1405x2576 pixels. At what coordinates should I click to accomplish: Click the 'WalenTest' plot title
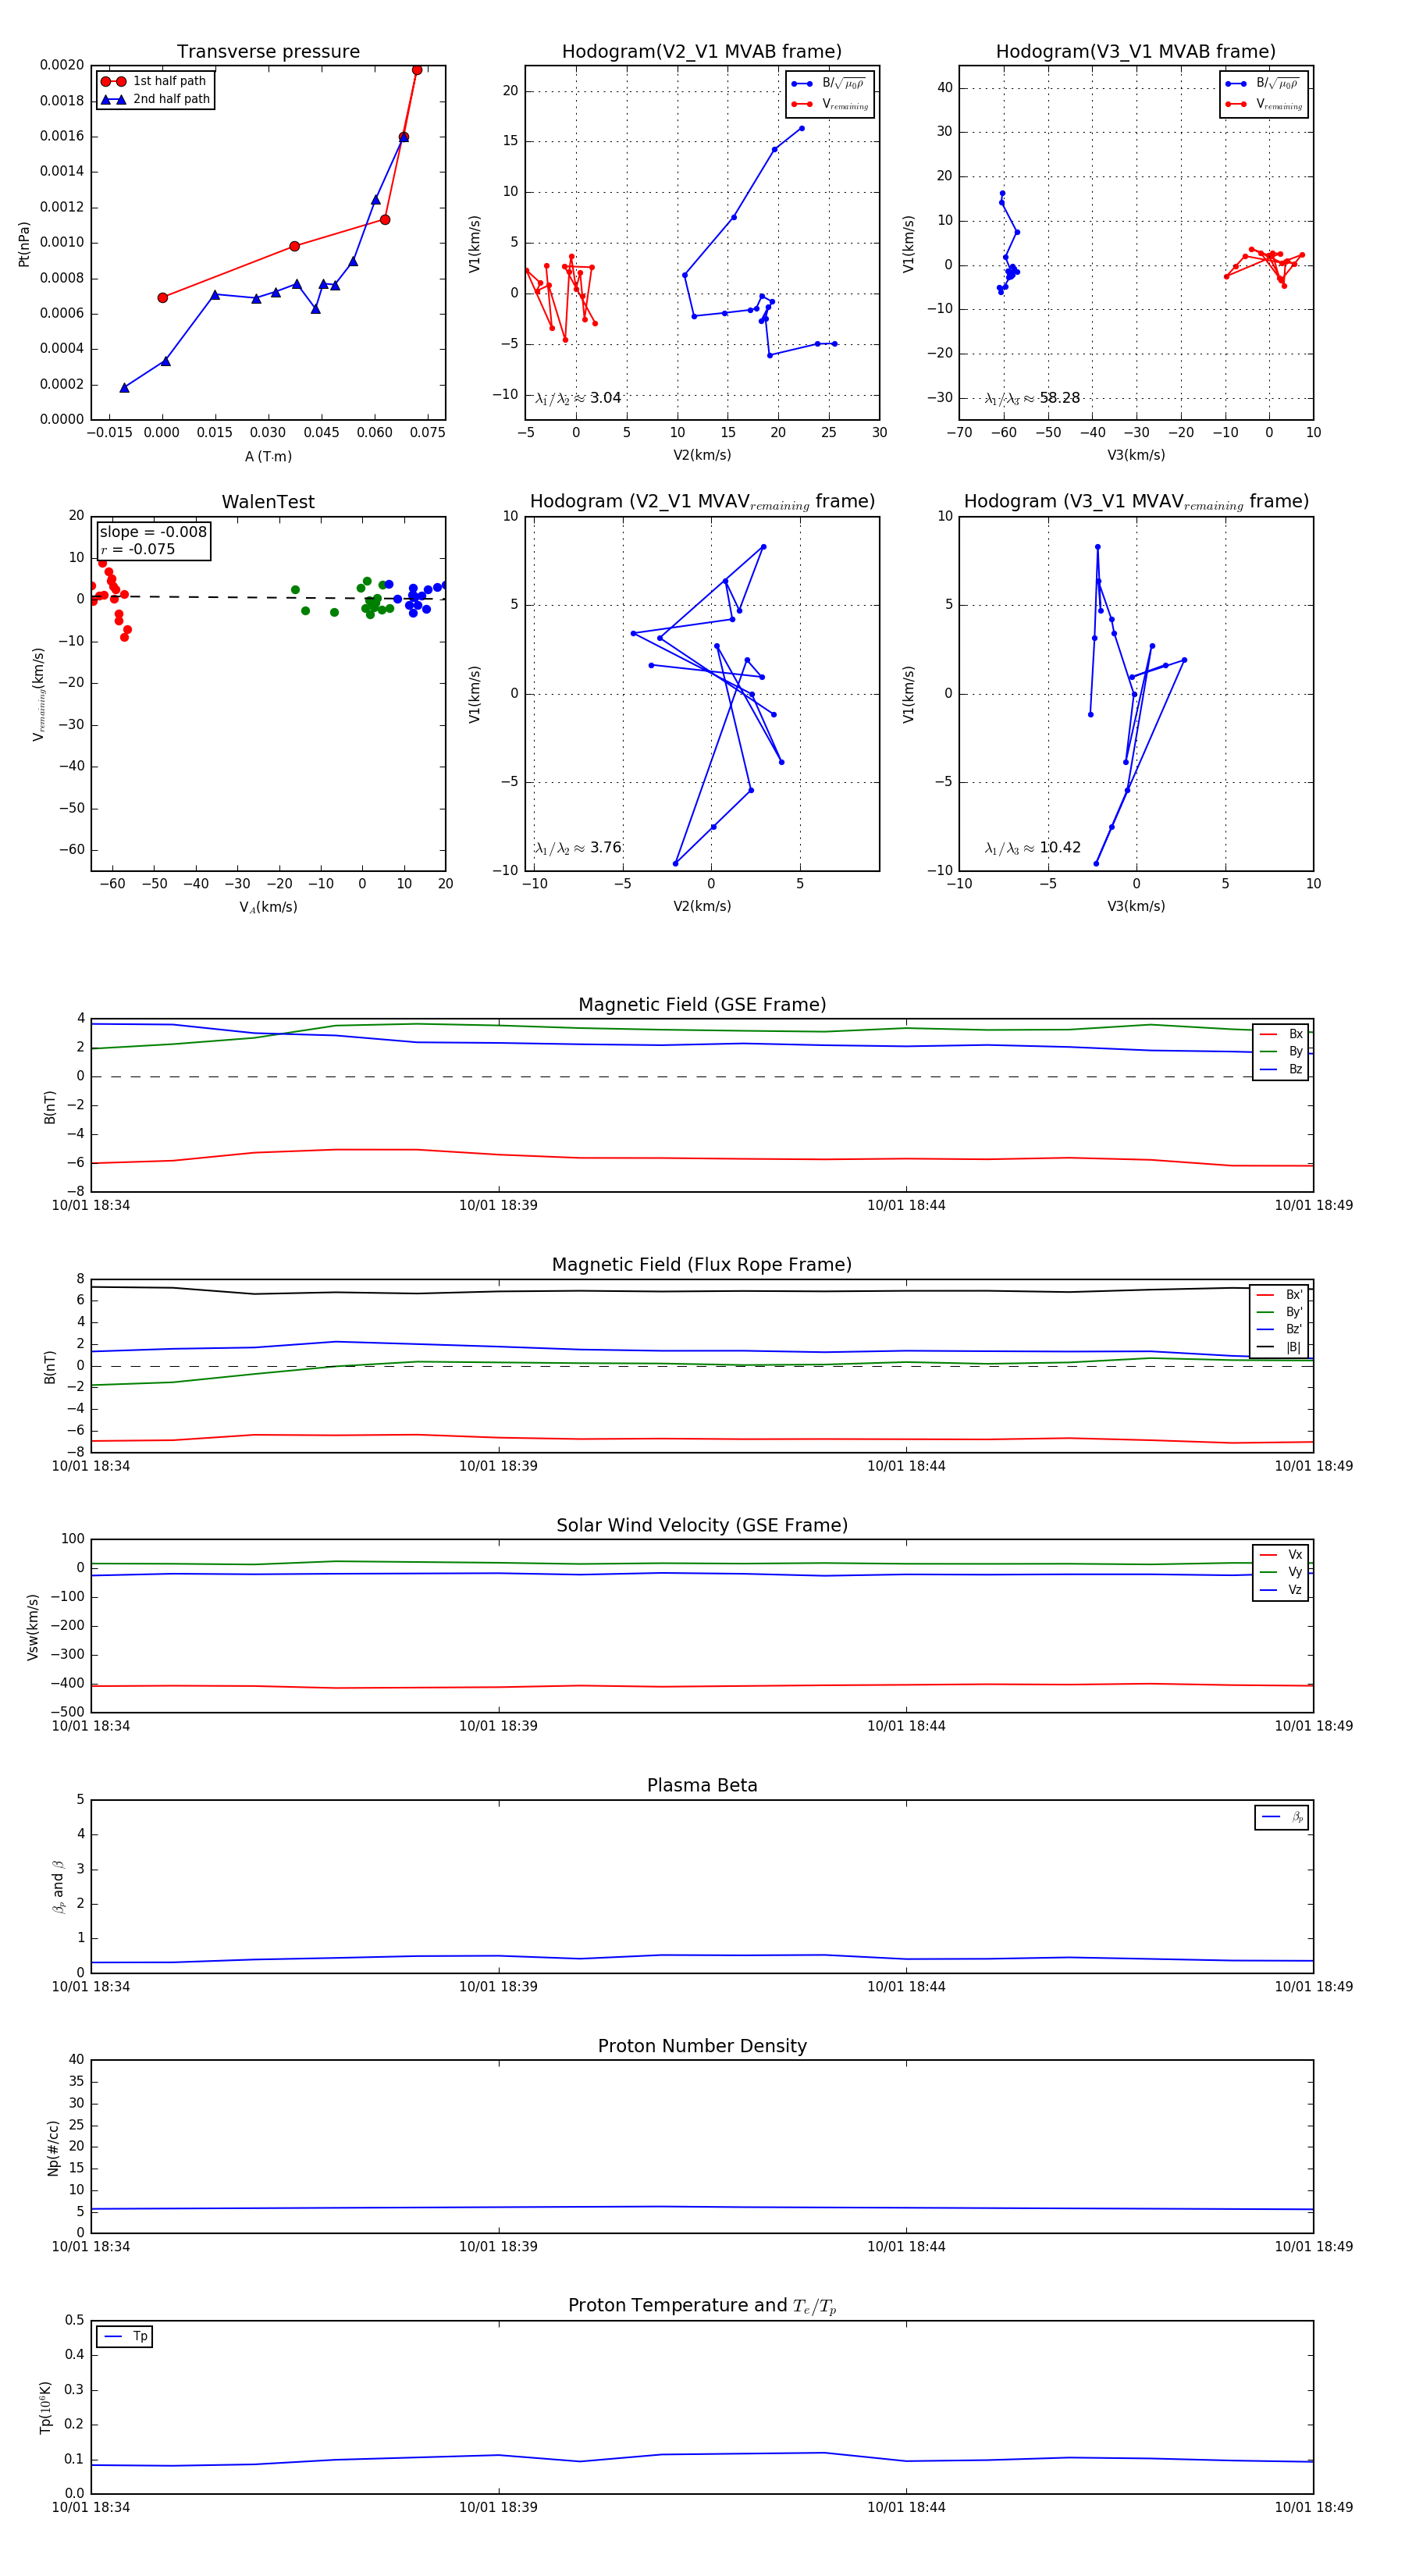pyautogui.click(x=268, y=502)
